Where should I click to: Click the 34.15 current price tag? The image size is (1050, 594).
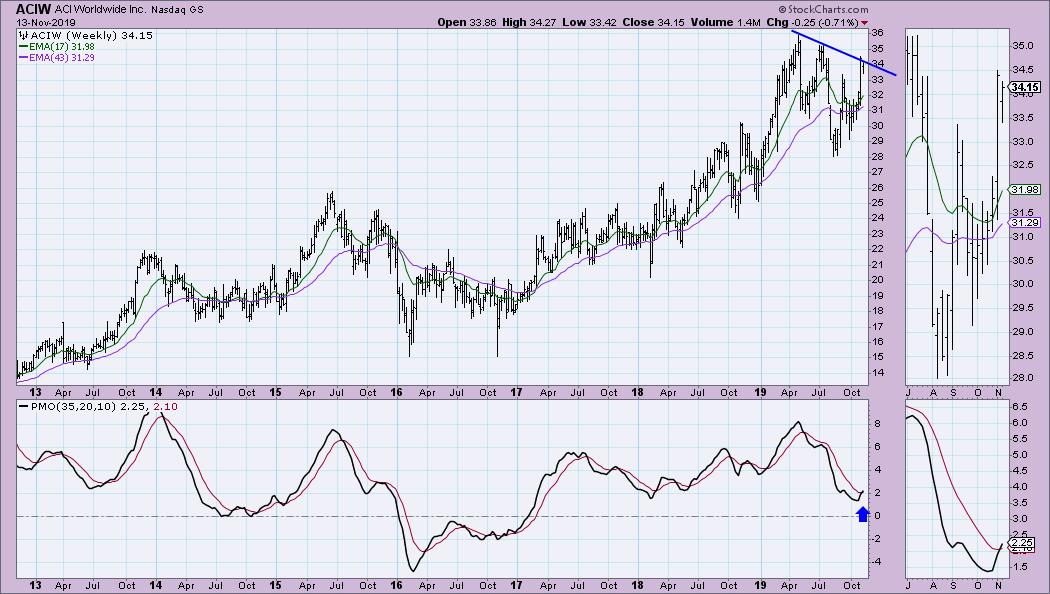1022,88
